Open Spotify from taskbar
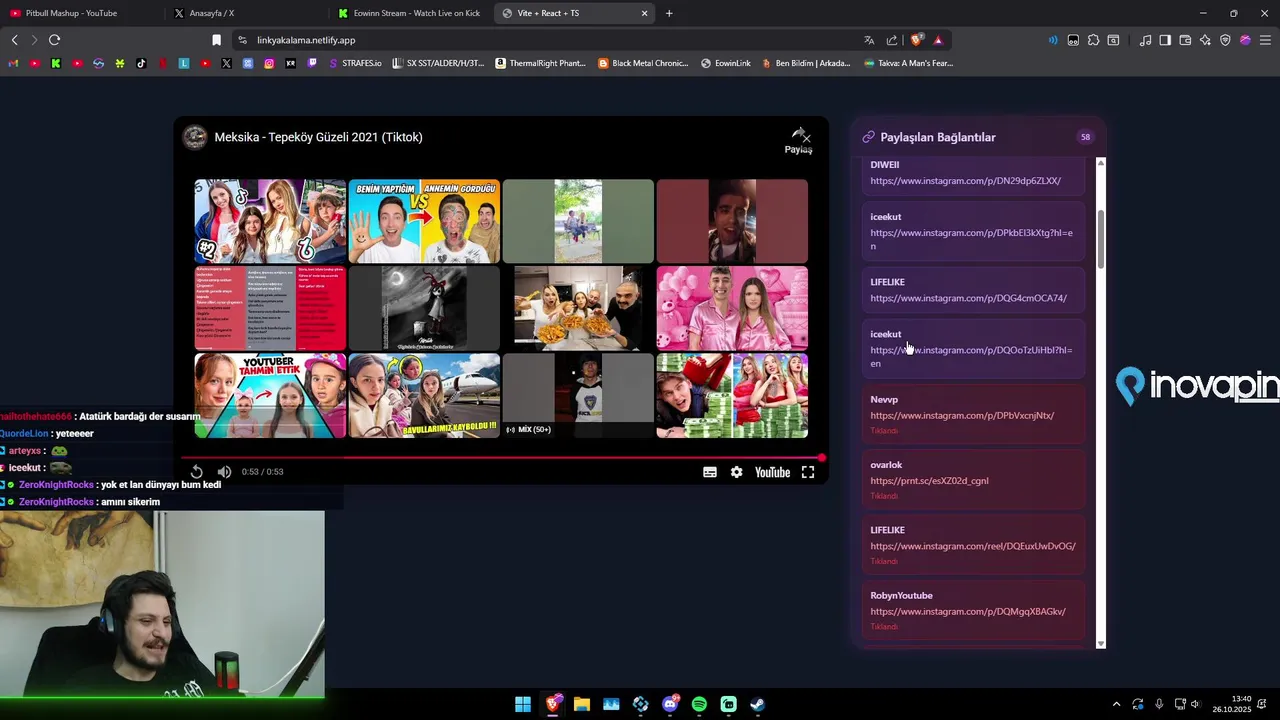Image resolution: width=1280 pixels, height=720 pixels. [x=699, y=704]
